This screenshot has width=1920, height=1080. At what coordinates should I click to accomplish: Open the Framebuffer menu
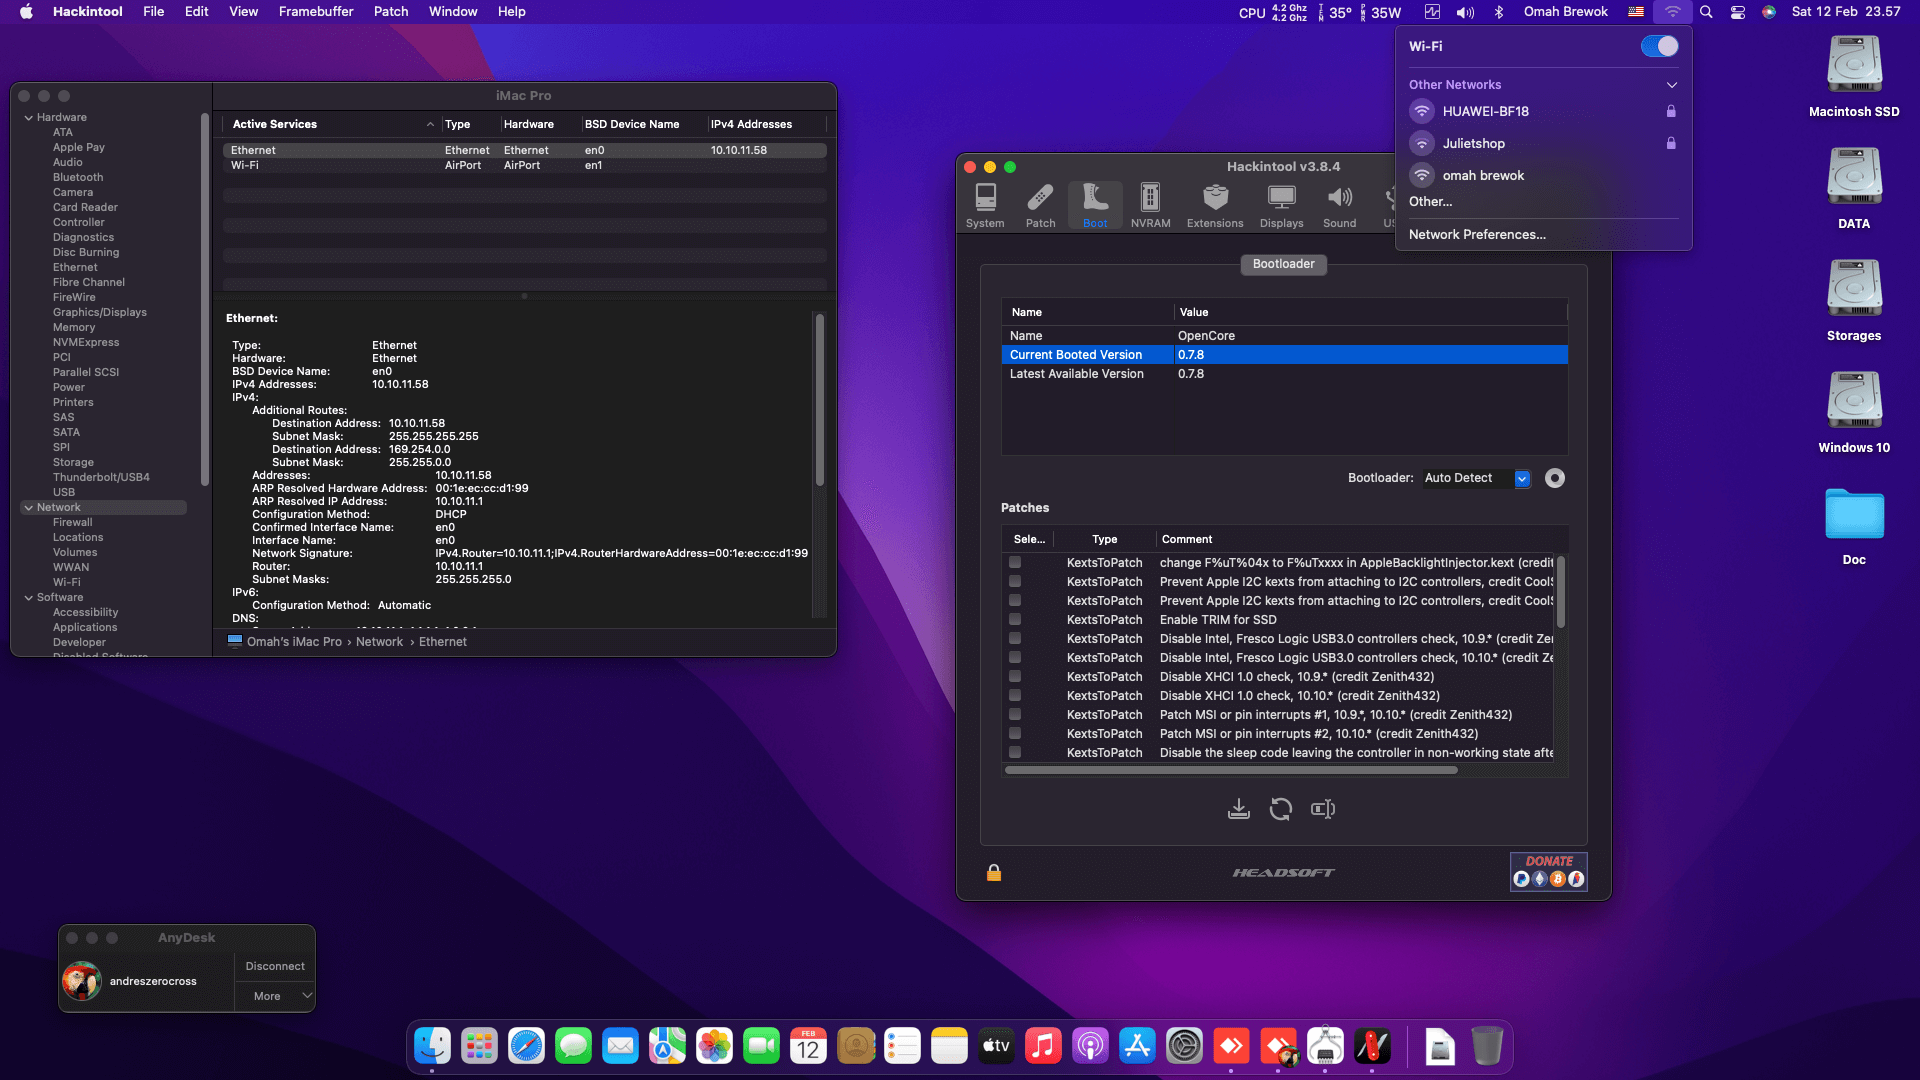click(x=316, y=12)
